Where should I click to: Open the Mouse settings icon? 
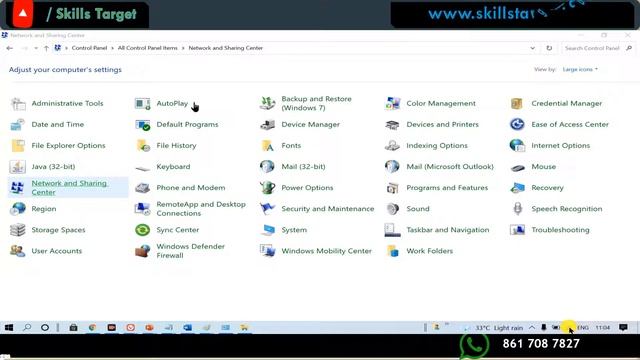pos(517,167)
